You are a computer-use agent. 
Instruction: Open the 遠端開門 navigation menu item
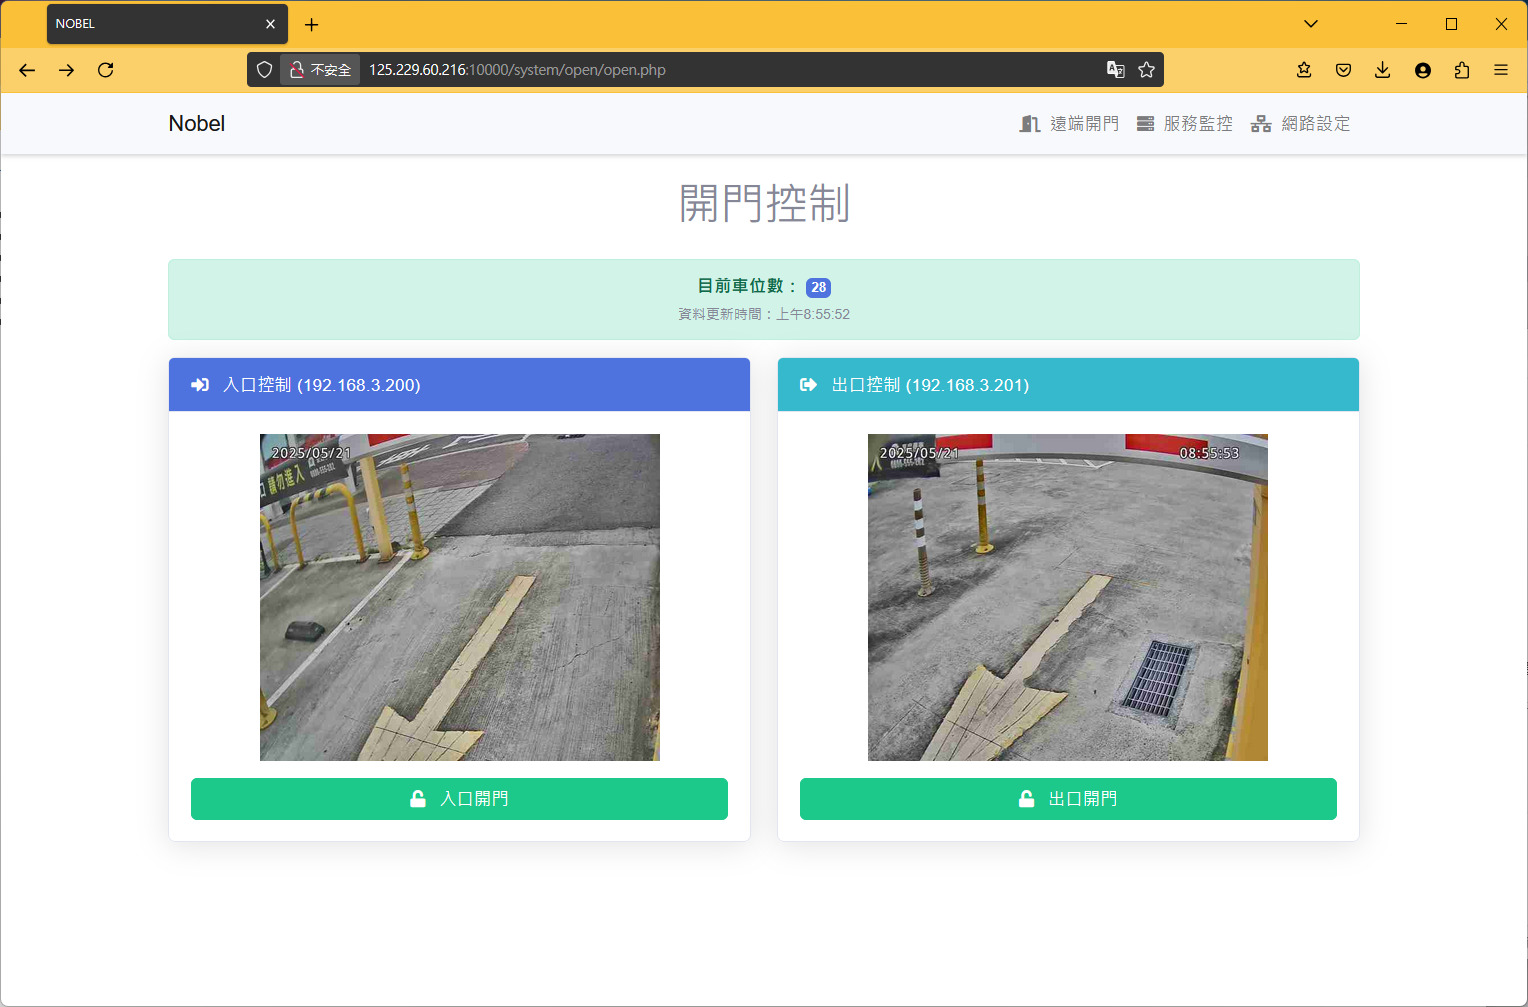click(1069, 123)
